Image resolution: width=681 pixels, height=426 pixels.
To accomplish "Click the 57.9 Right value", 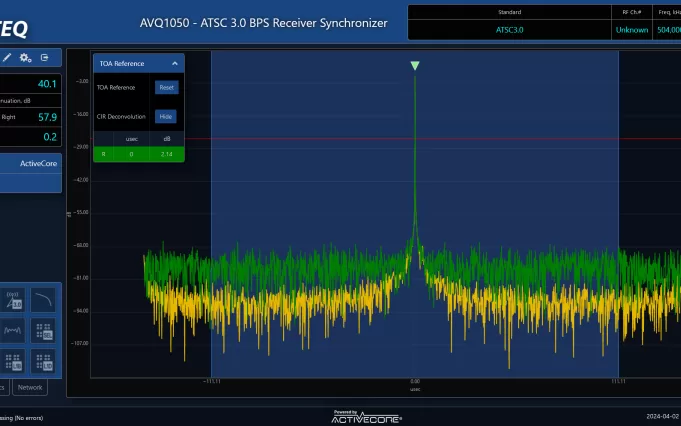I will [x=47, y=117].
